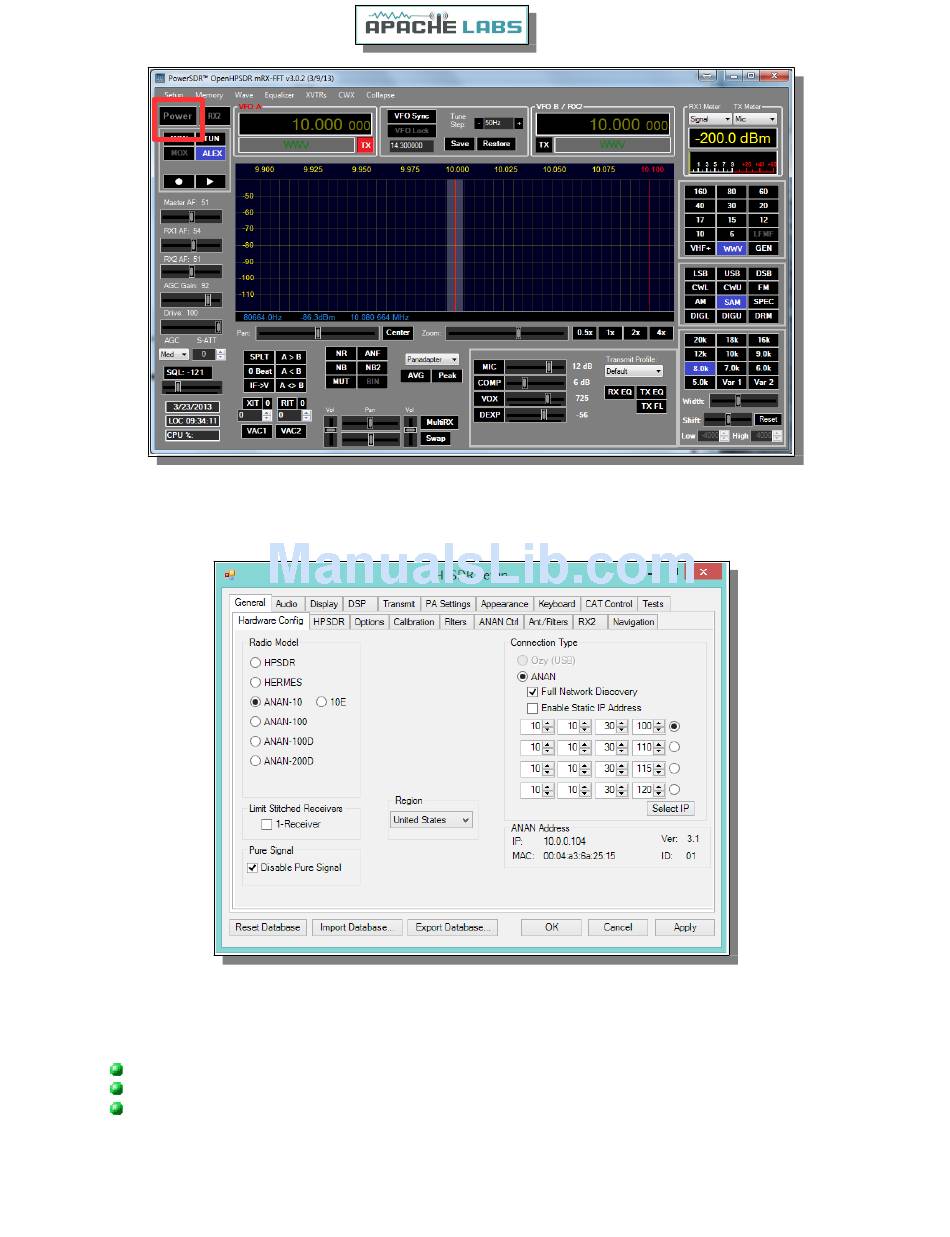
Task: Open the XVTRs menu
Action: 315,95
